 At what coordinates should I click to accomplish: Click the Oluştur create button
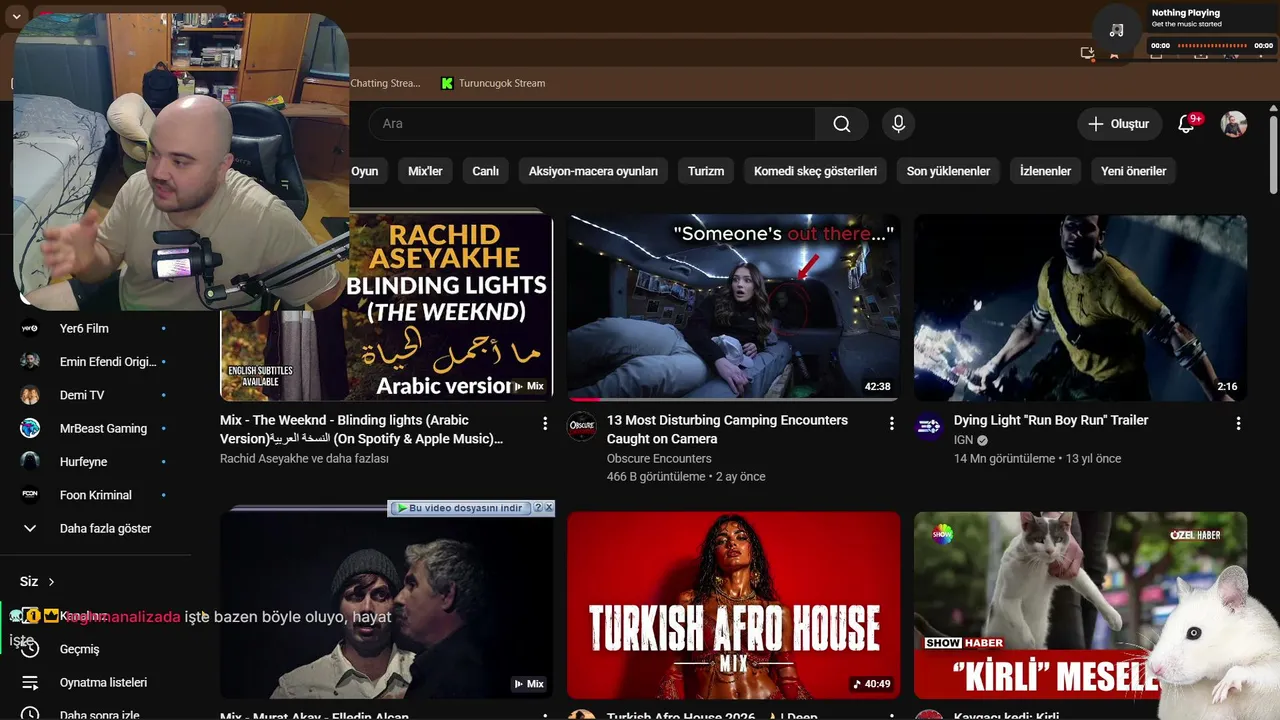point(1119,124)
